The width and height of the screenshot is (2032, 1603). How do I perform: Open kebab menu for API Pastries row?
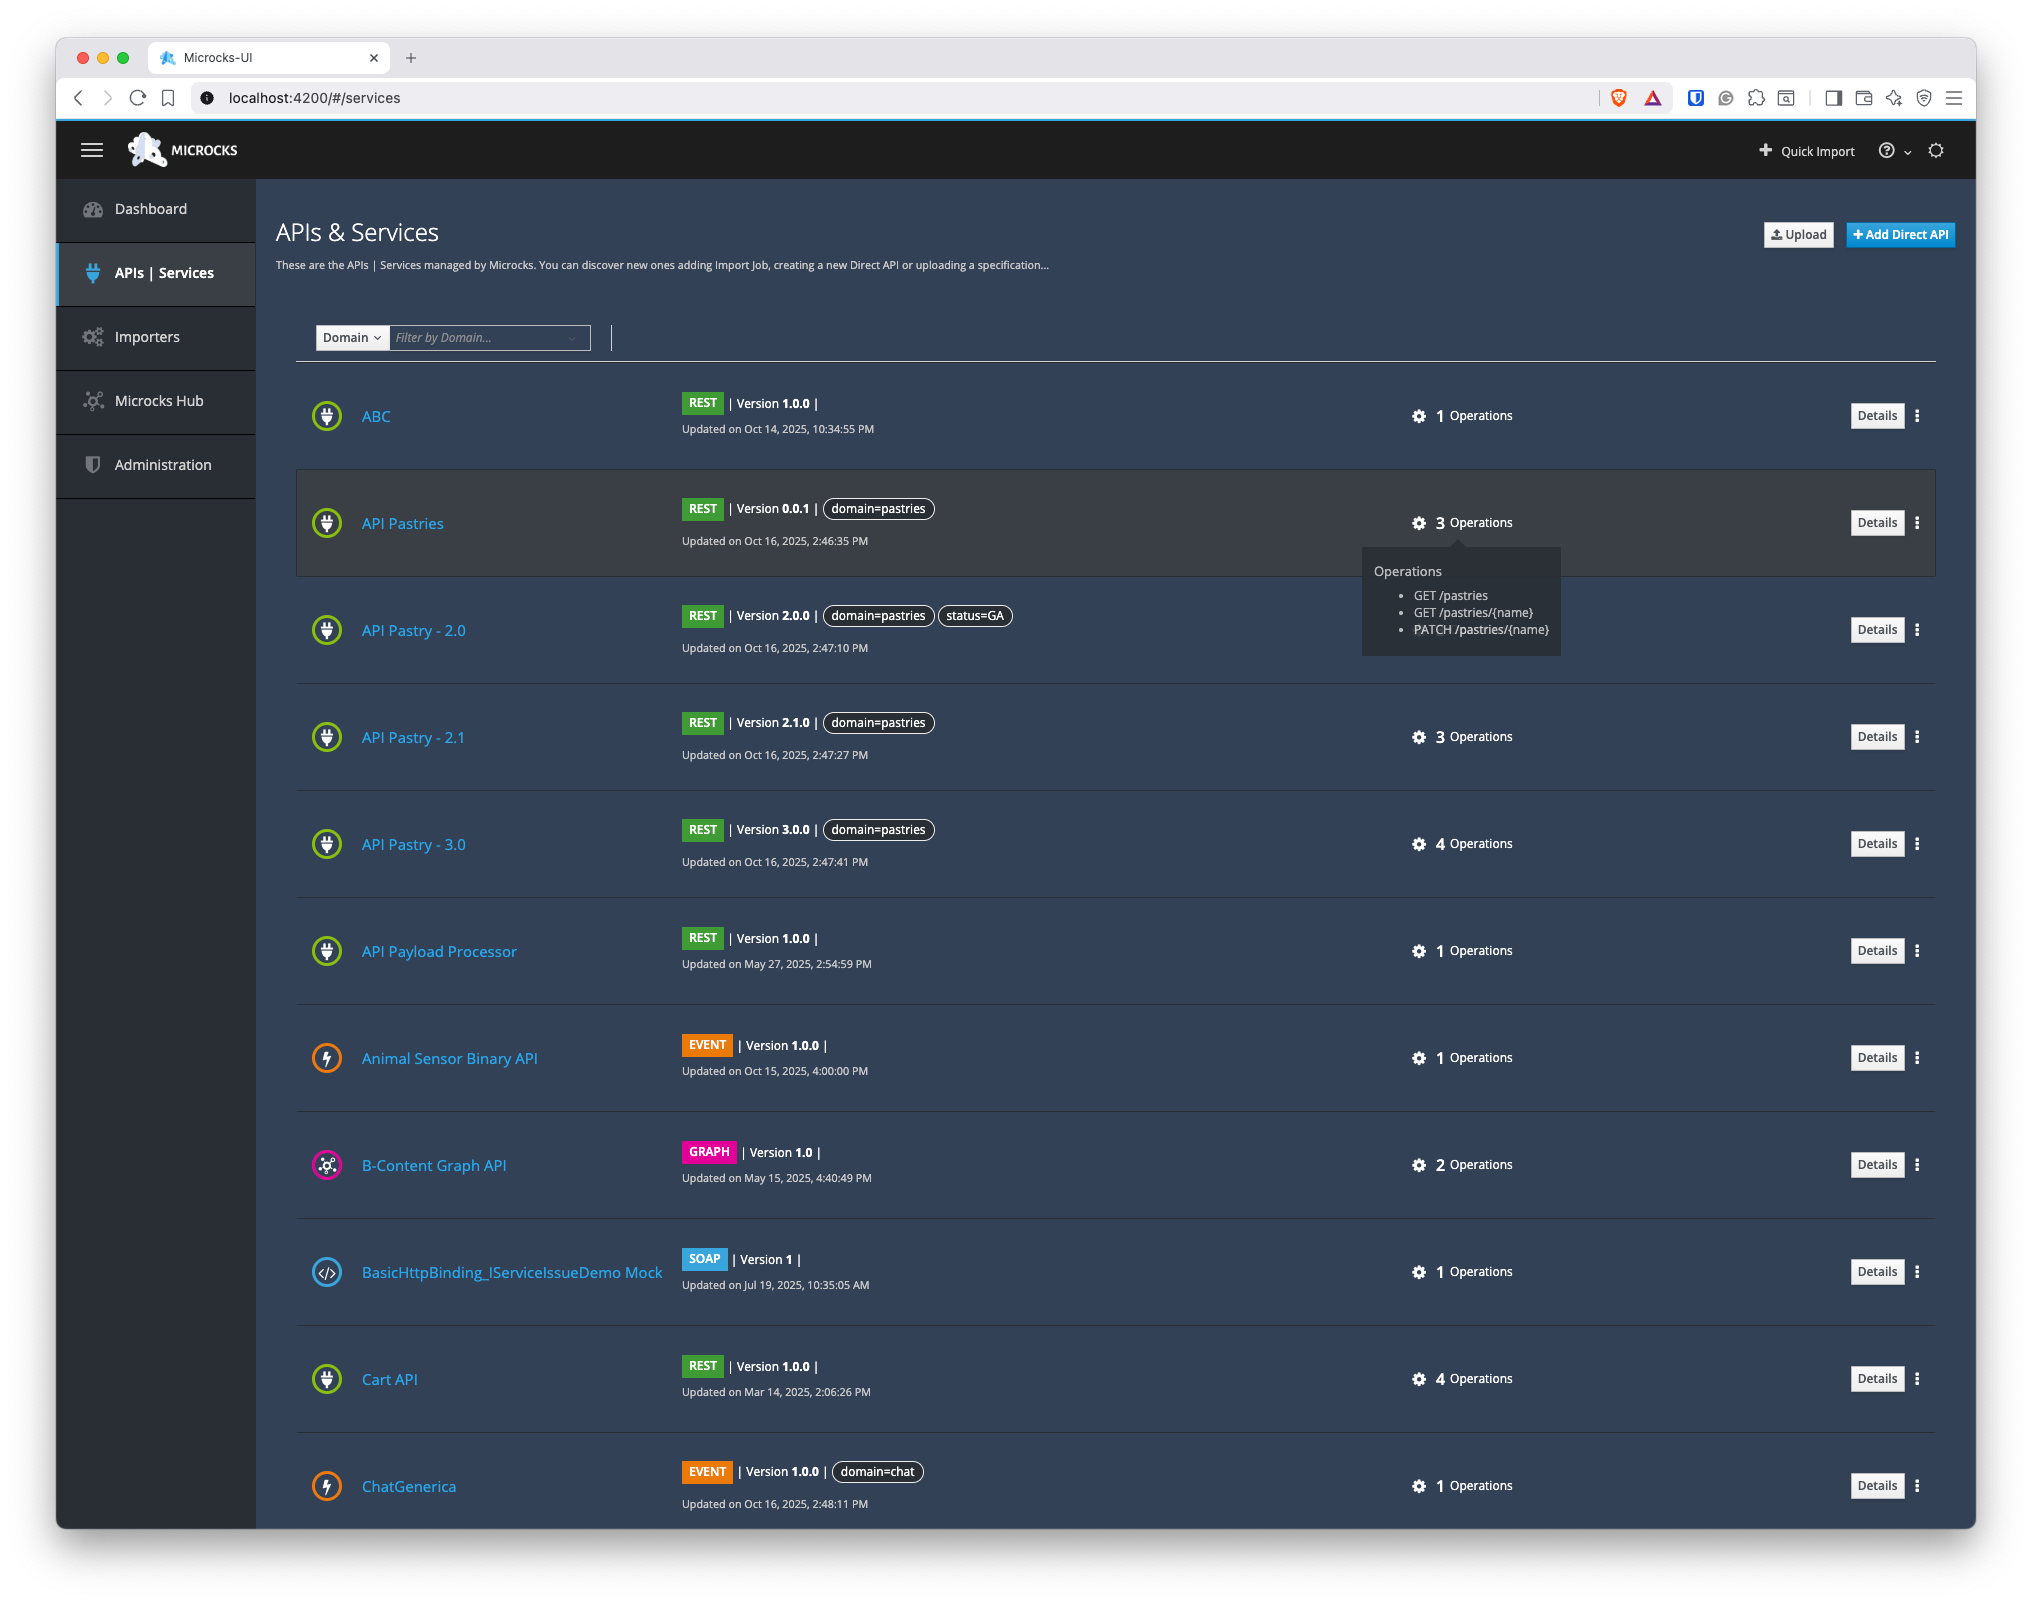[1917, 523]
